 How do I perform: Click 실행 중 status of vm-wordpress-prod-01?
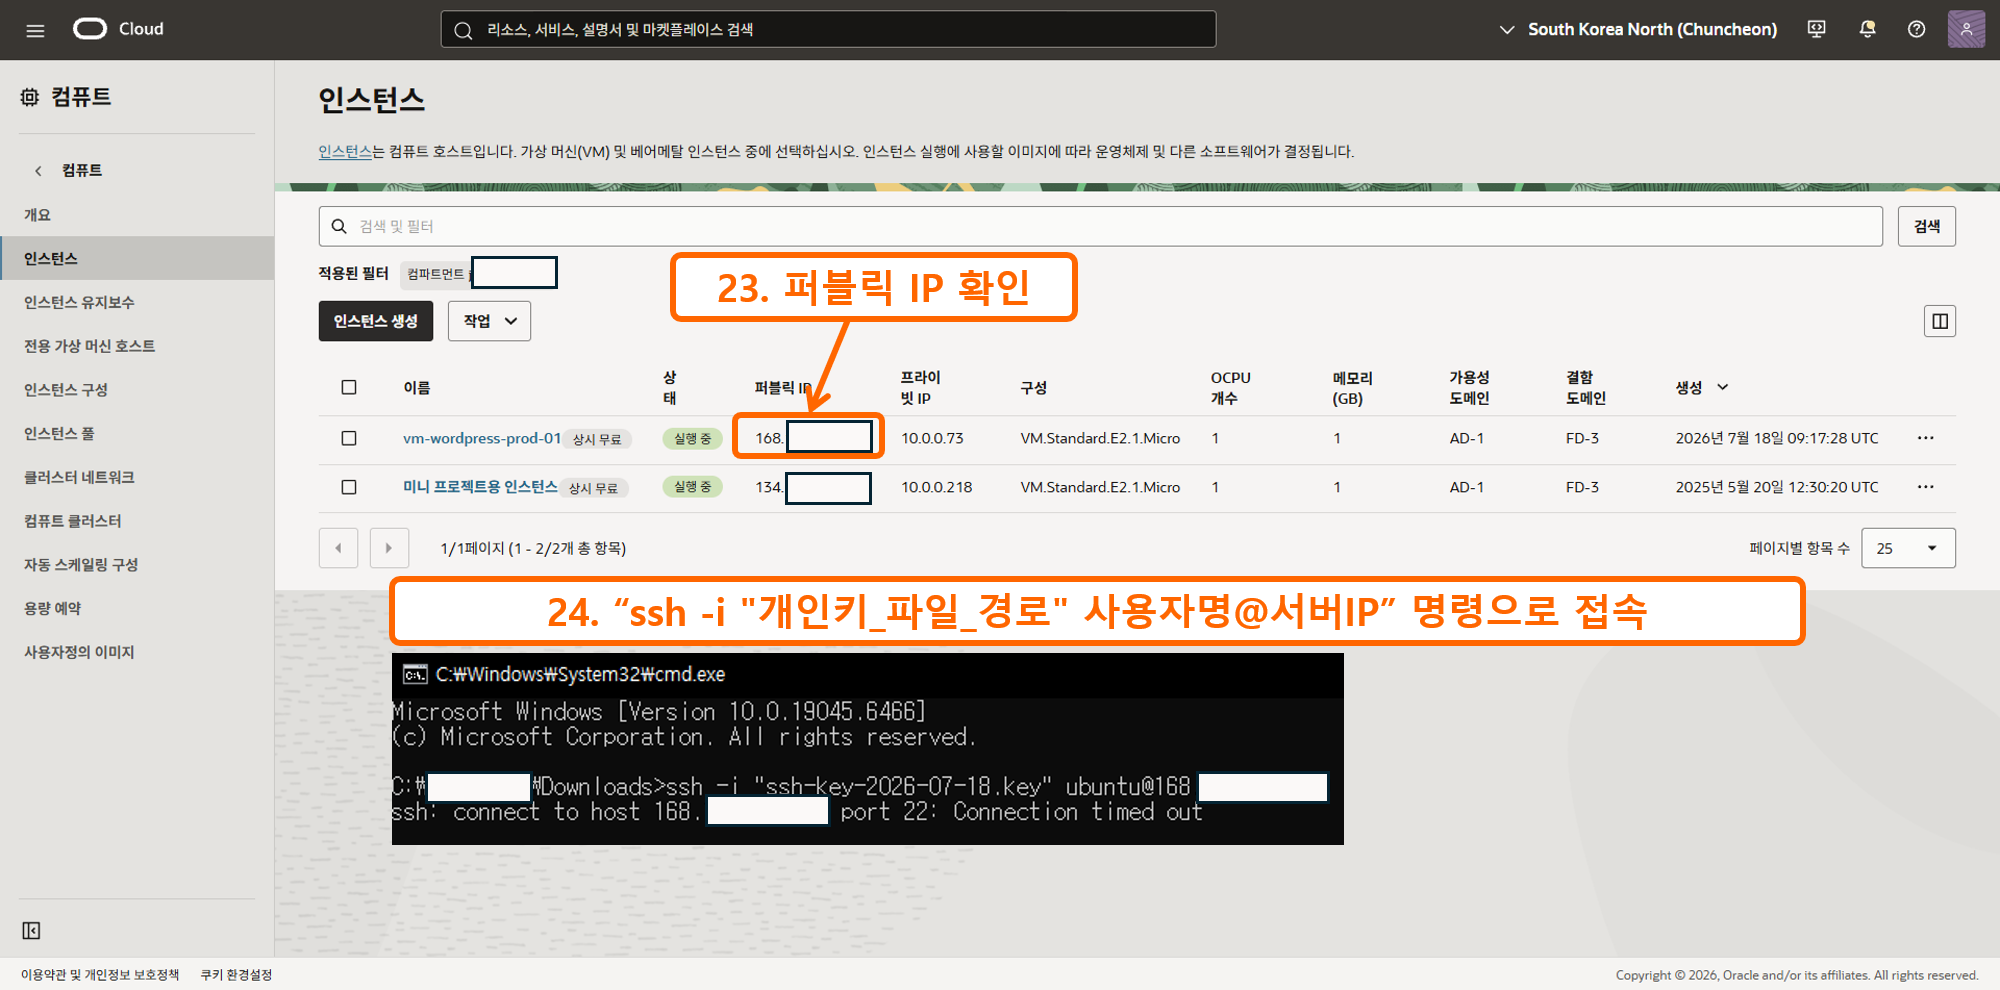pyautogui.click(x=692, y=438)
